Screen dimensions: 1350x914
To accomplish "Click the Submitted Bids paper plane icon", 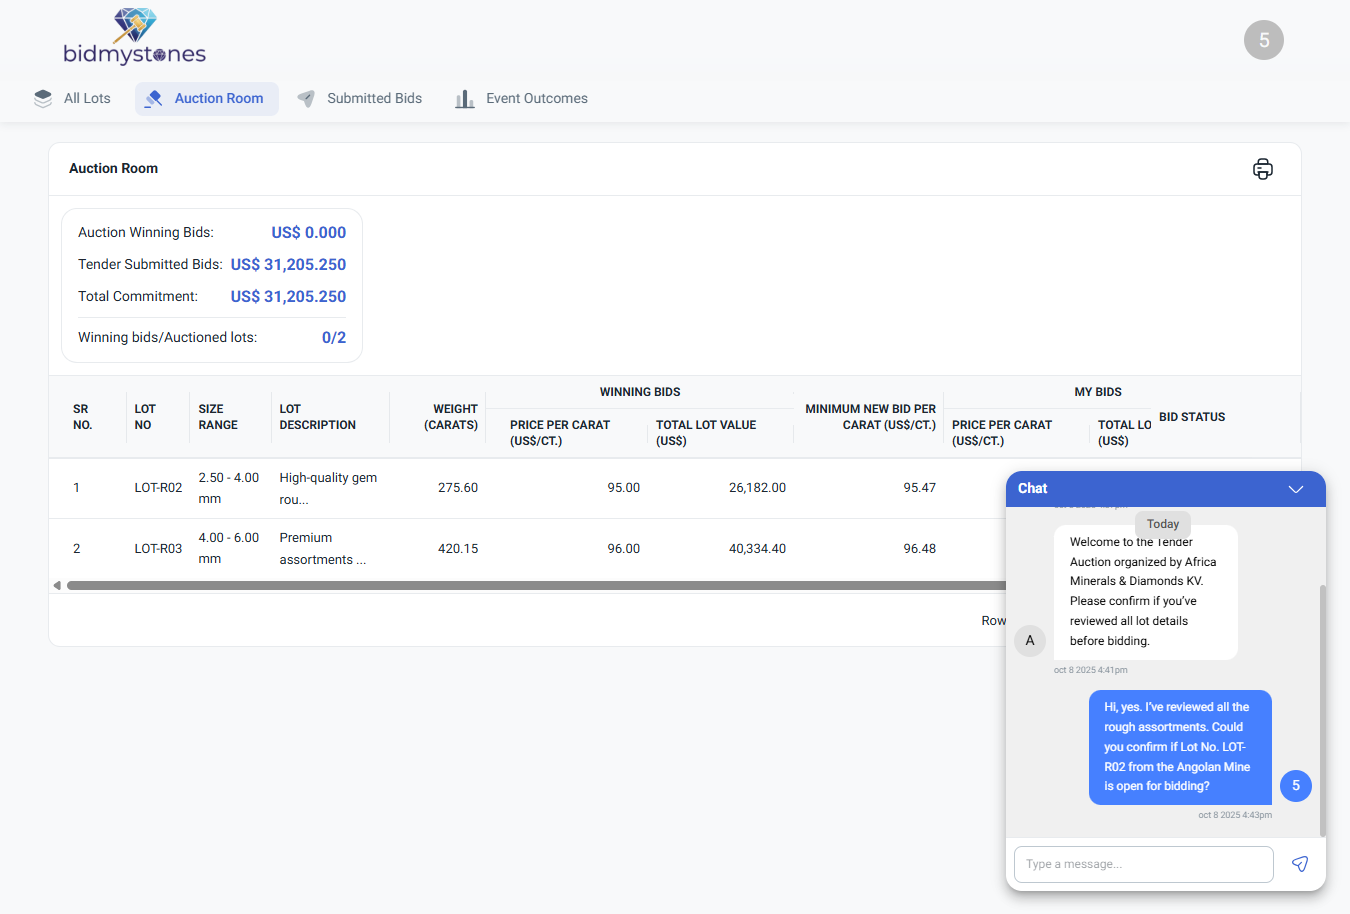I will (x=306, y=98).
